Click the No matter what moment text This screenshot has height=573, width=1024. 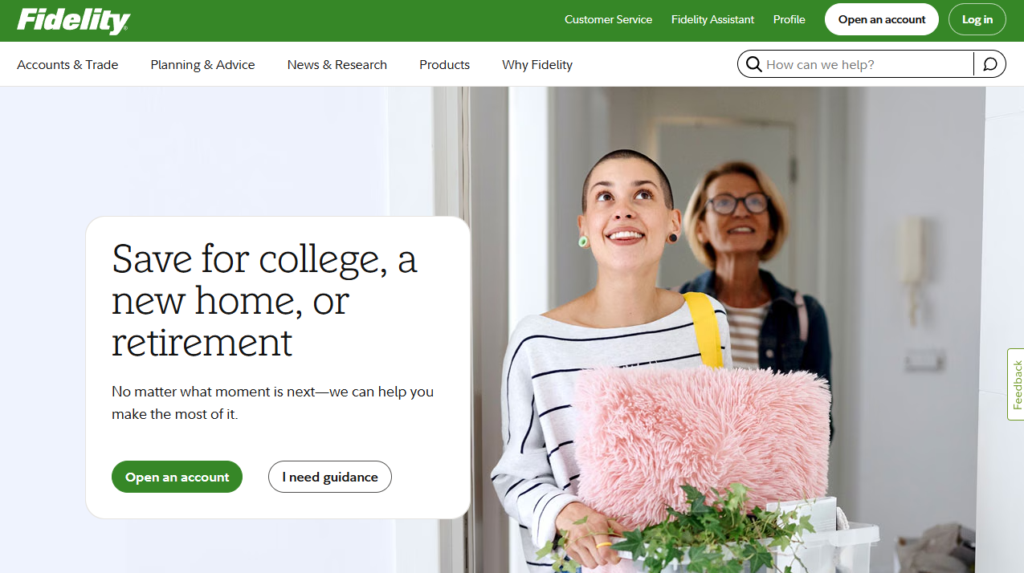(272, 402)
